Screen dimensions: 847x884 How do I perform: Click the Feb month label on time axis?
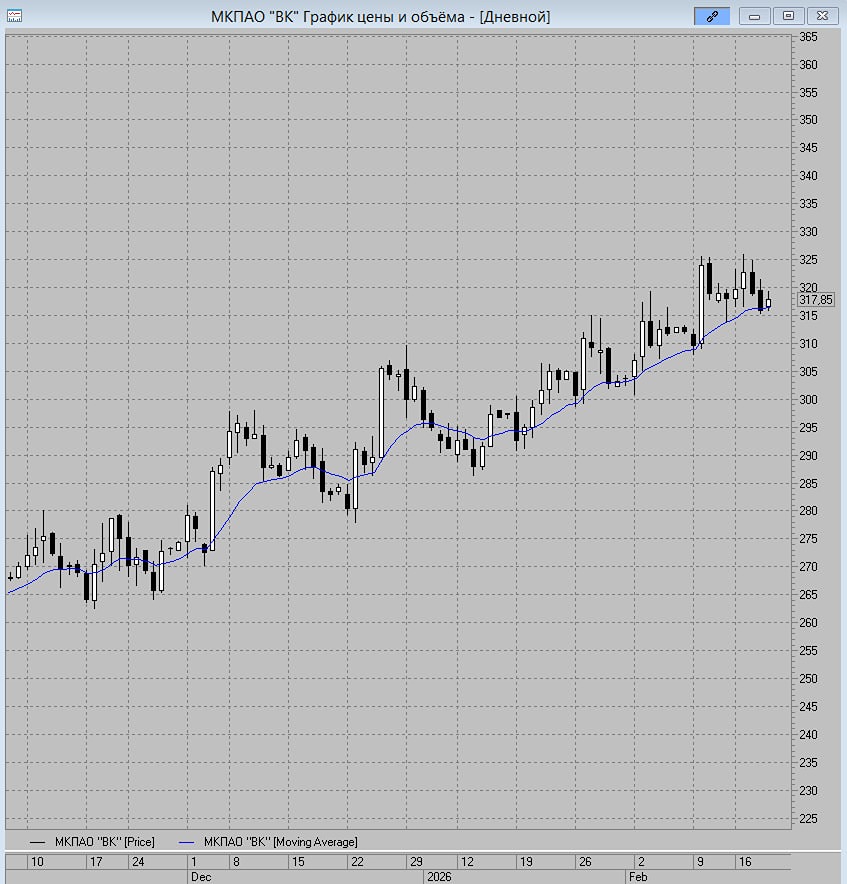click(x=638, y=877)
